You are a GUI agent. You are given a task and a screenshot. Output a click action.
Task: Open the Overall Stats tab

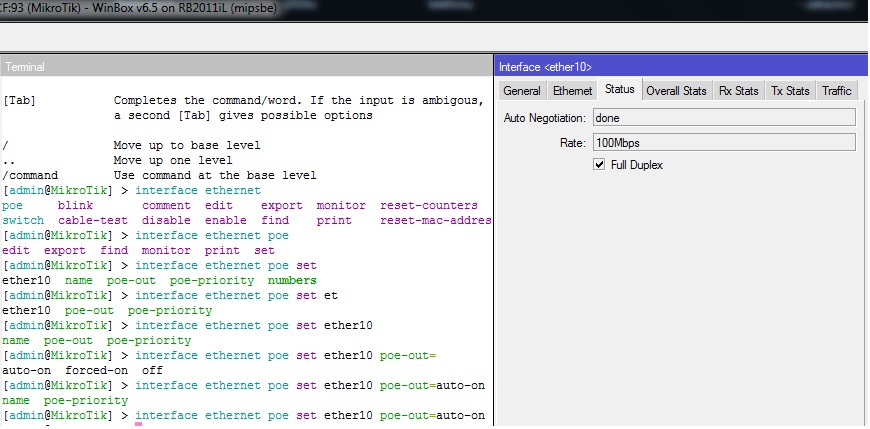676,91
